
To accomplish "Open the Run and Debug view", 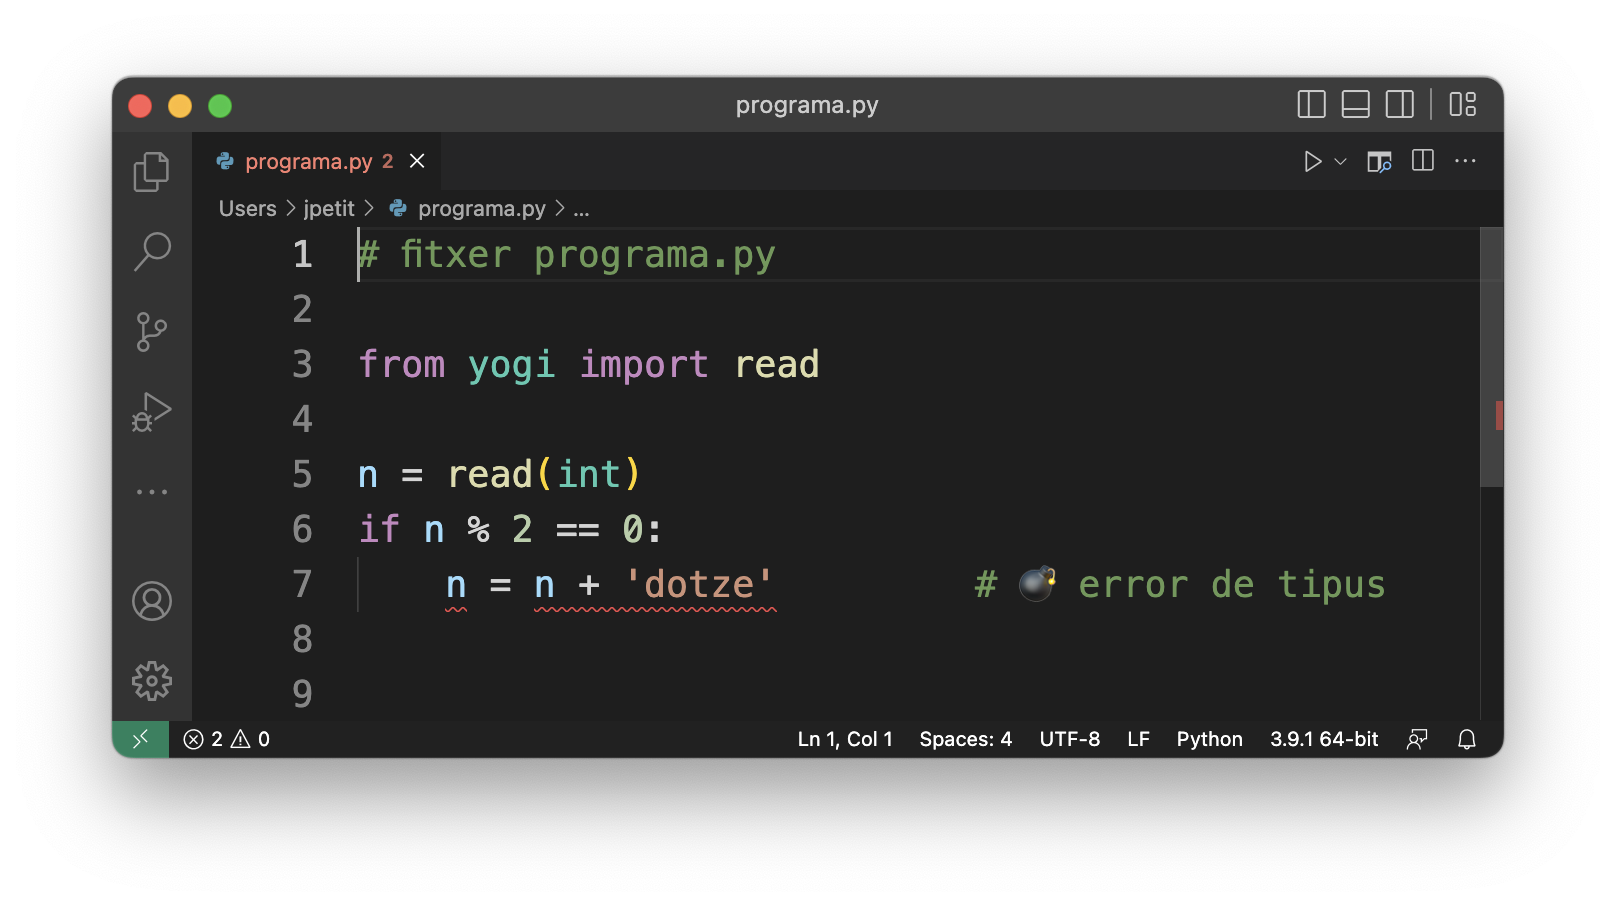I will pyautogui.click(x=152, y=412).
